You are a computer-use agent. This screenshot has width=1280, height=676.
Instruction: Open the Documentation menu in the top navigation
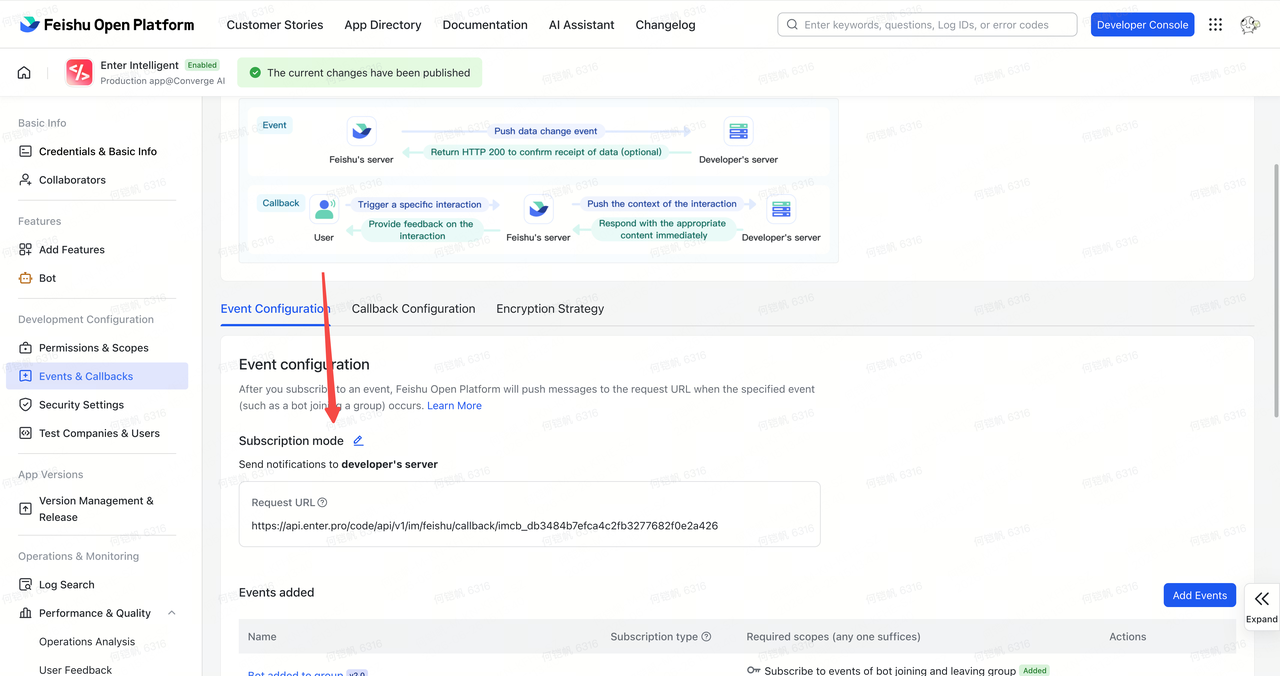point(485,25)
